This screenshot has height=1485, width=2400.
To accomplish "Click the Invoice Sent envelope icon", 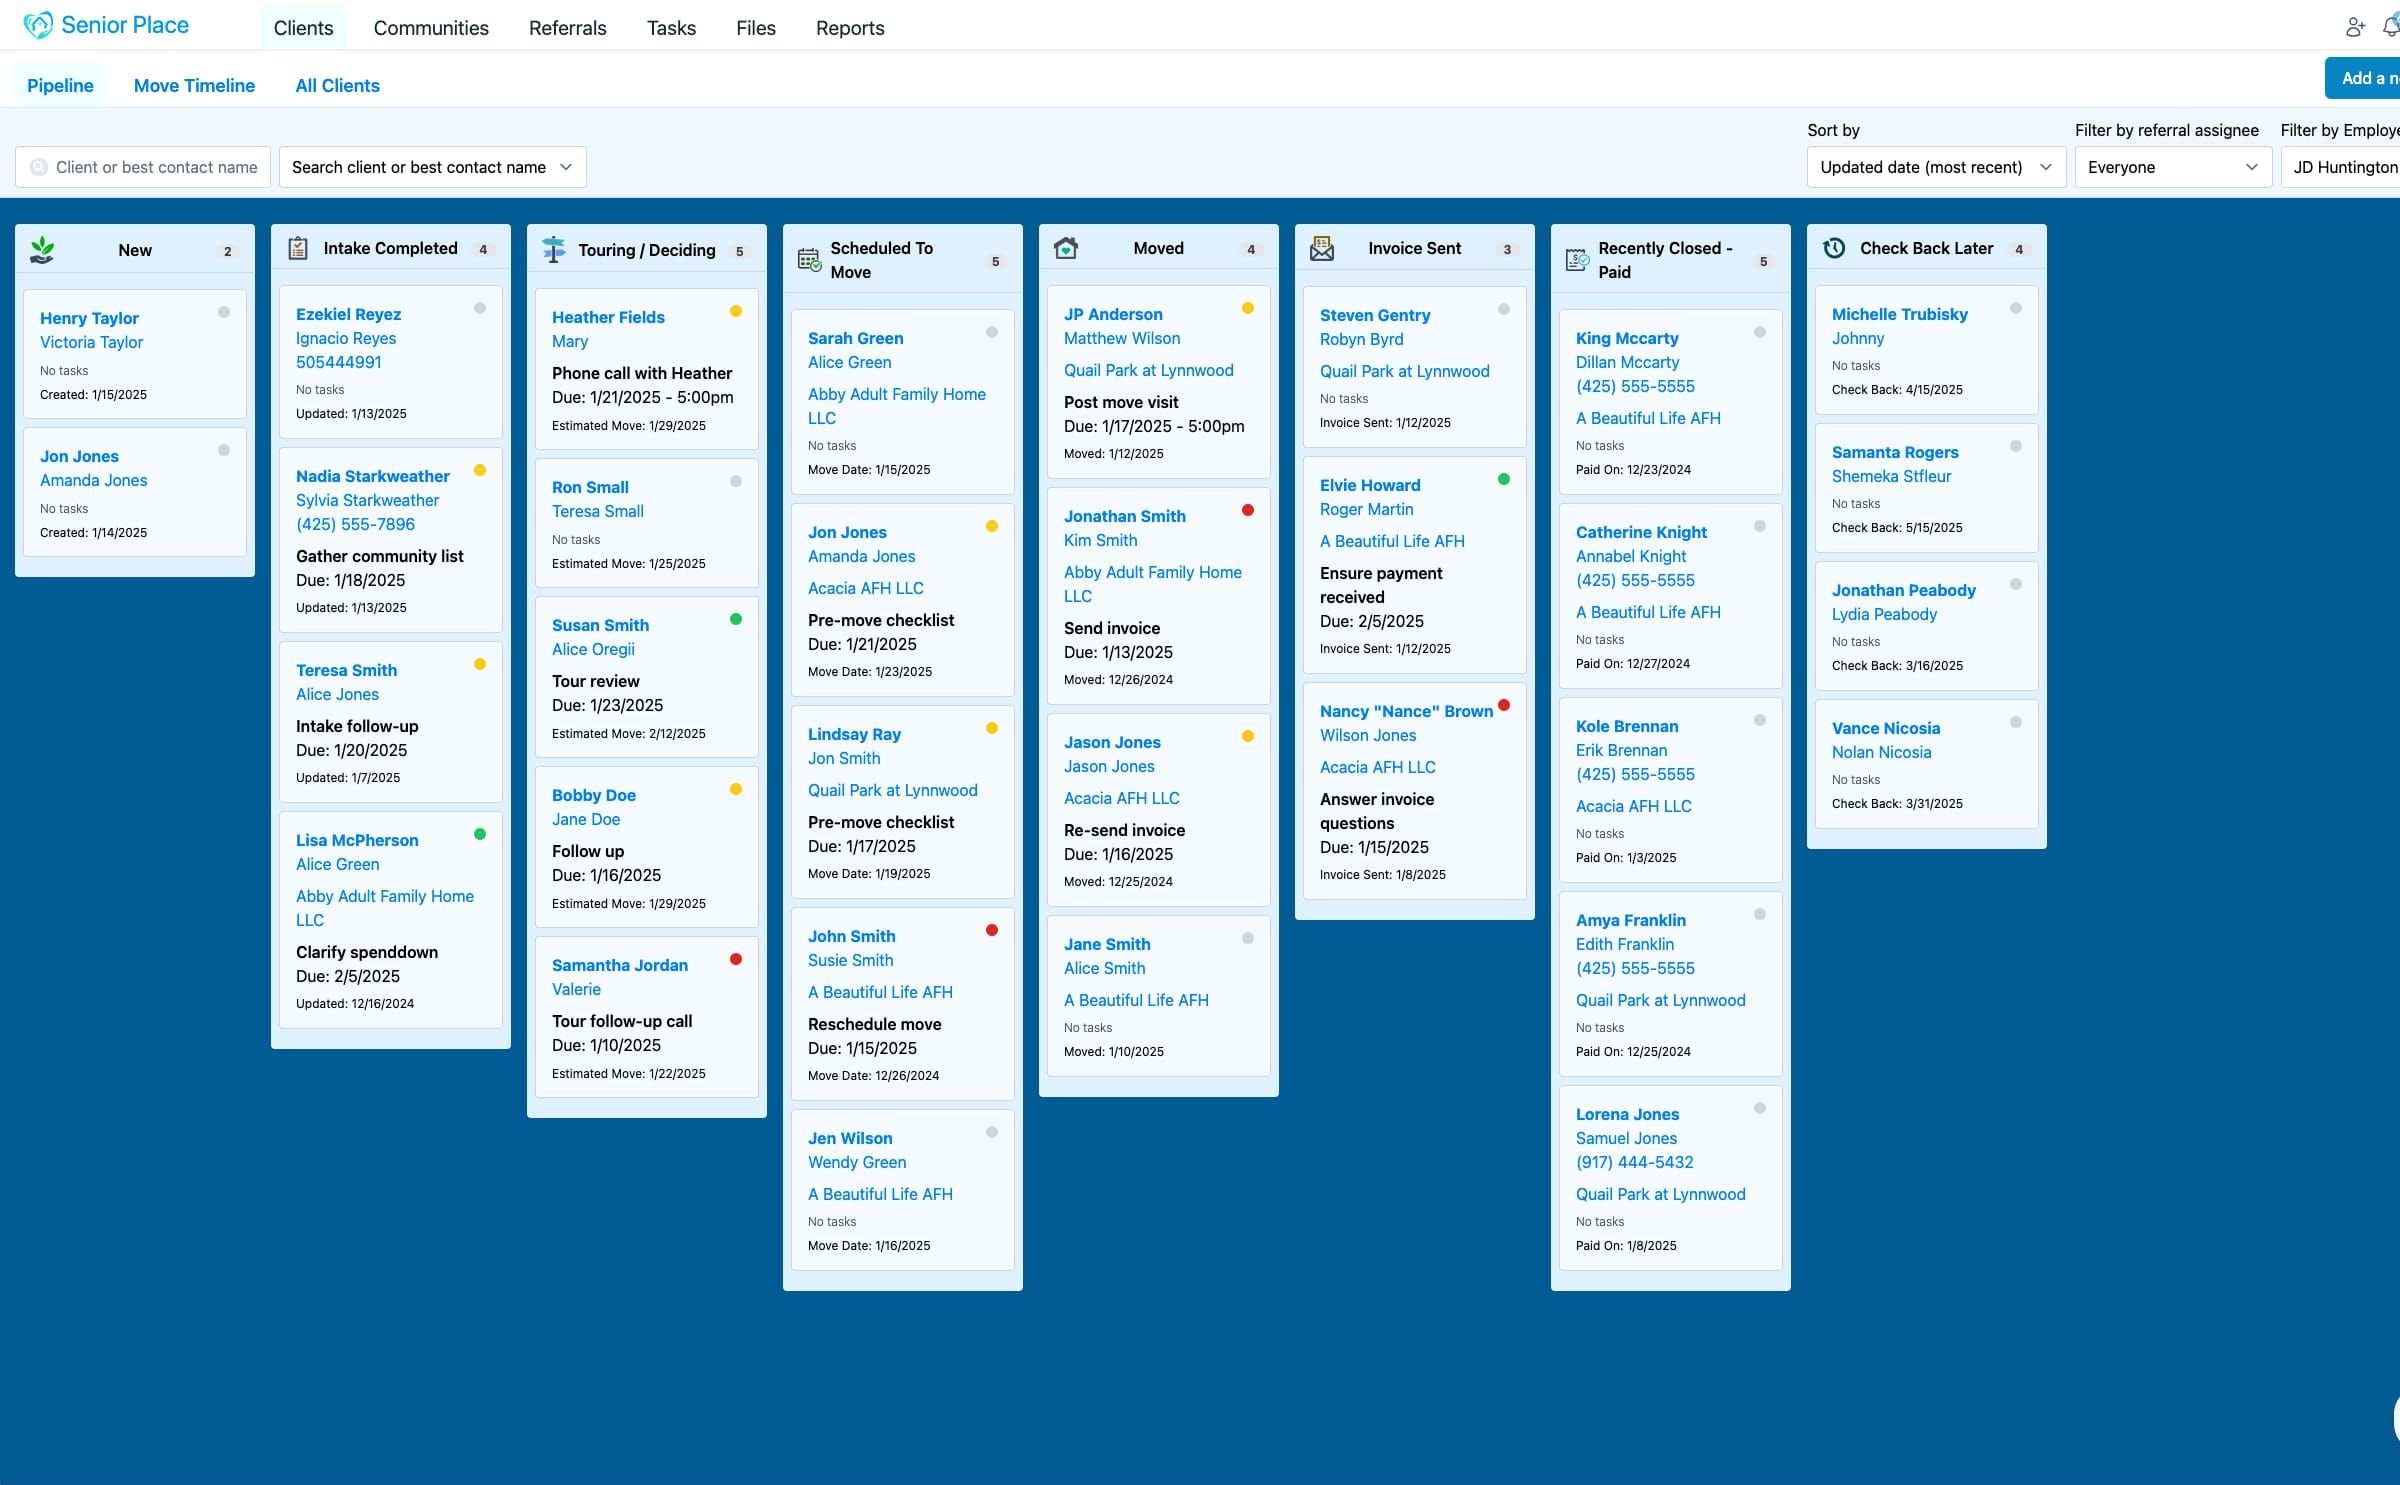I will tap(1322, 248).
